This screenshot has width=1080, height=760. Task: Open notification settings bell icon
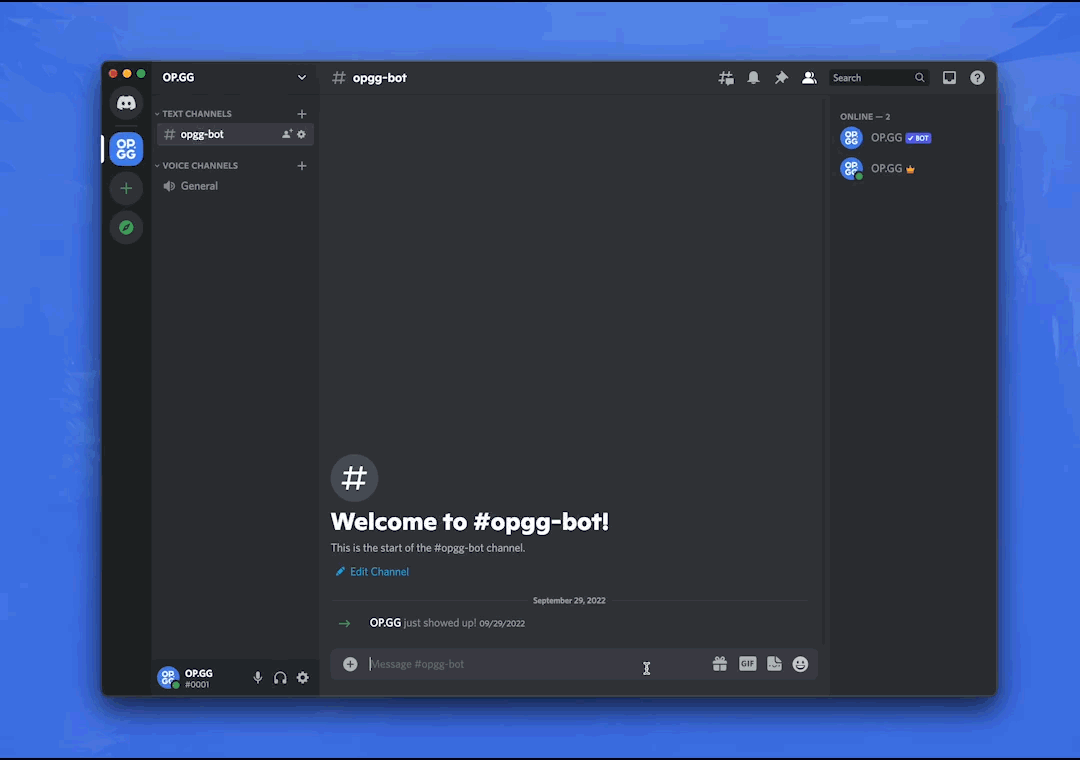754,78
